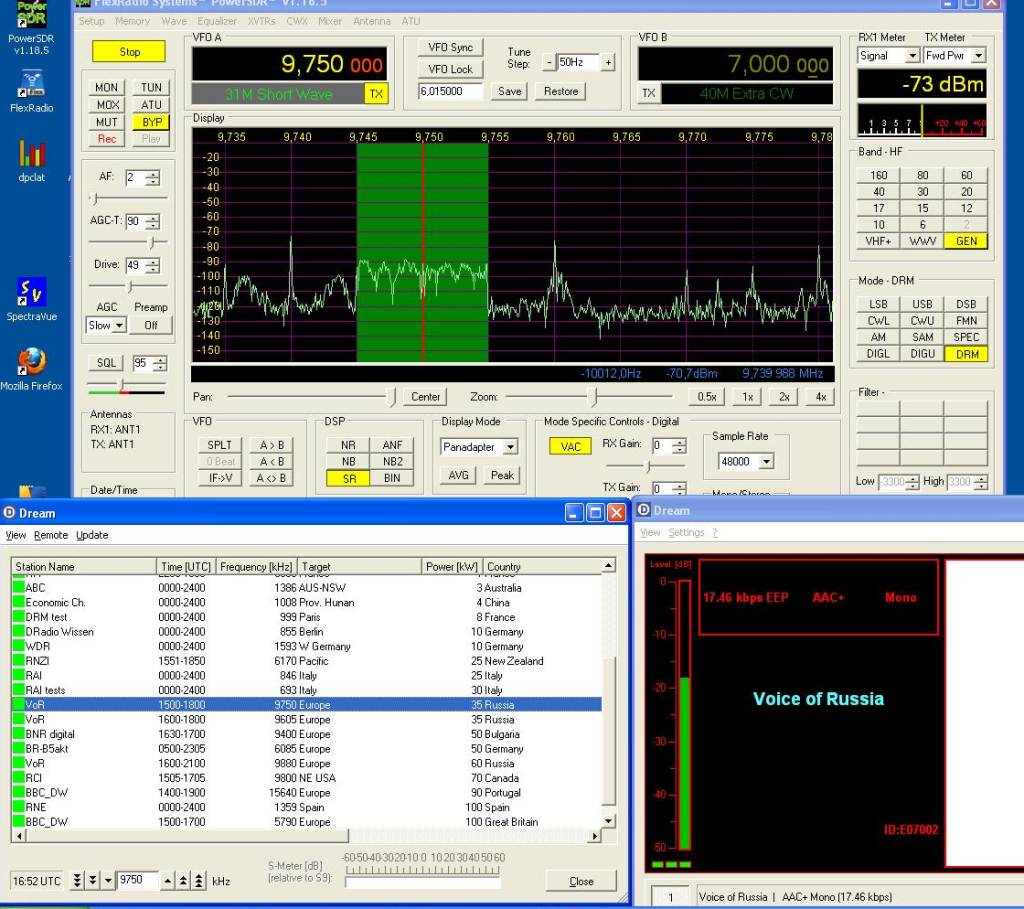1024x909 pixels.
Task: Open the Update menu in Dream schedule window
Action: click(x=92, y=535)
